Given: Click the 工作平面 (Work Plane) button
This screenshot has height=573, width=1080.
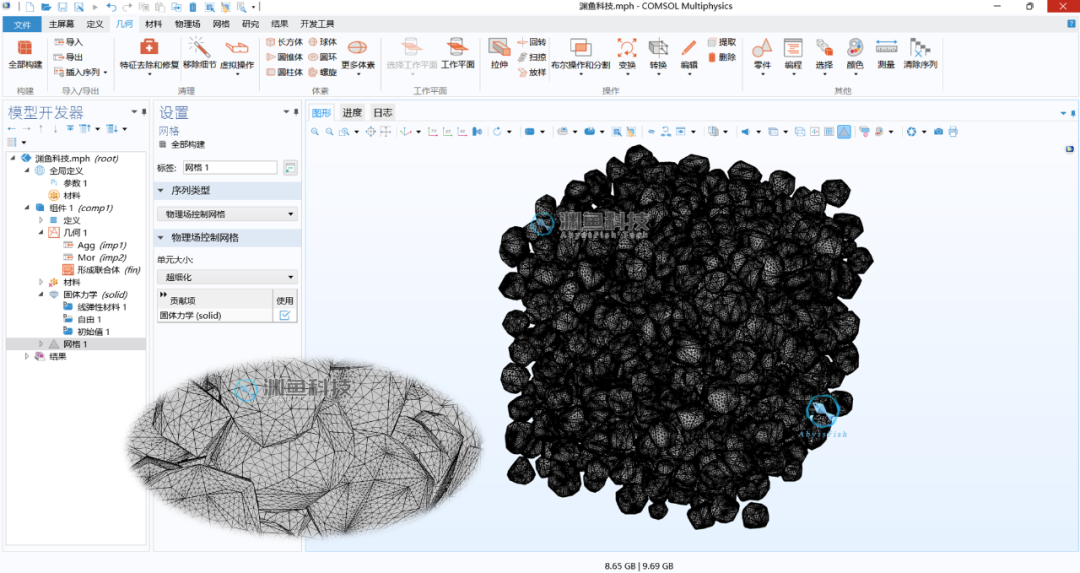Looking at the screenshot, I should coord(457,54).
